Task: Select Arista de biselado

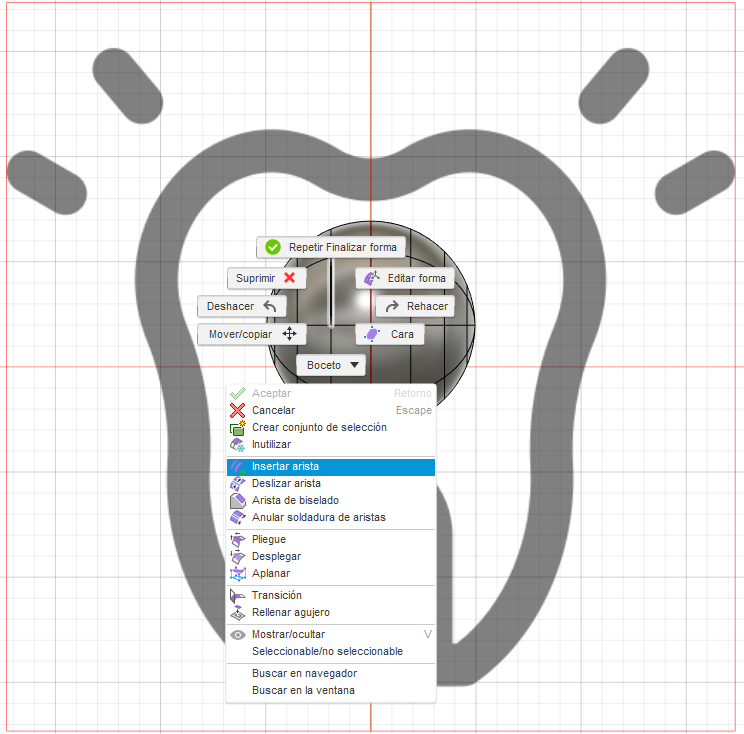Action: click(331, 501)
